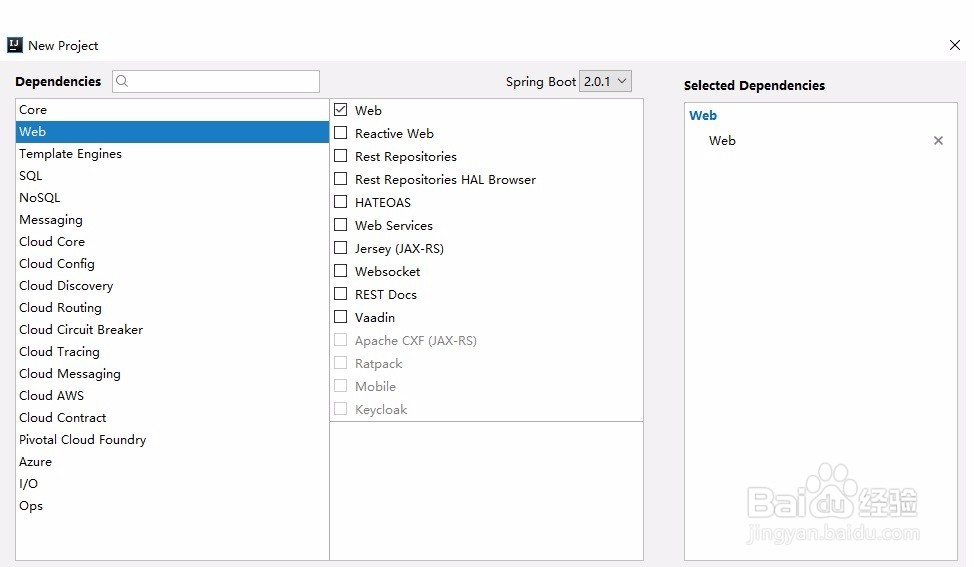Image resolution: width=974 pixels, height=567 pixels.
Task: Open the Spring Boot version dropdown
Action: tap(605, 81)
